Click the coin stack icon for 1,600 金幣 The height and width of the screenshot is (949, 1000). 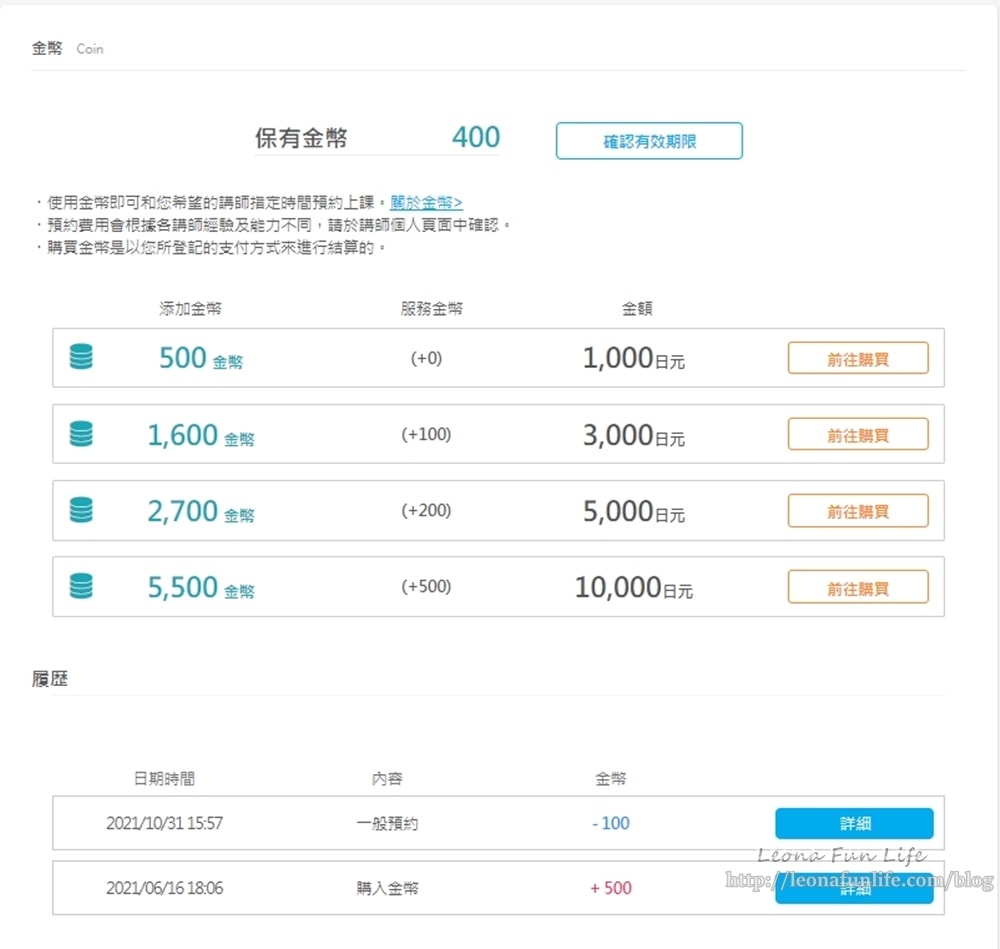pyautogui.click(x=81, y=434)
